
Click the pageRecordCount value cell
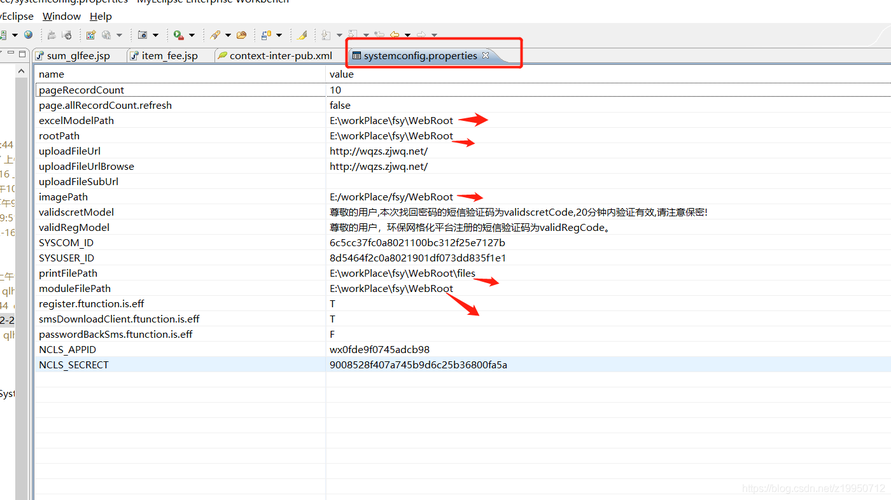[336, 90]
